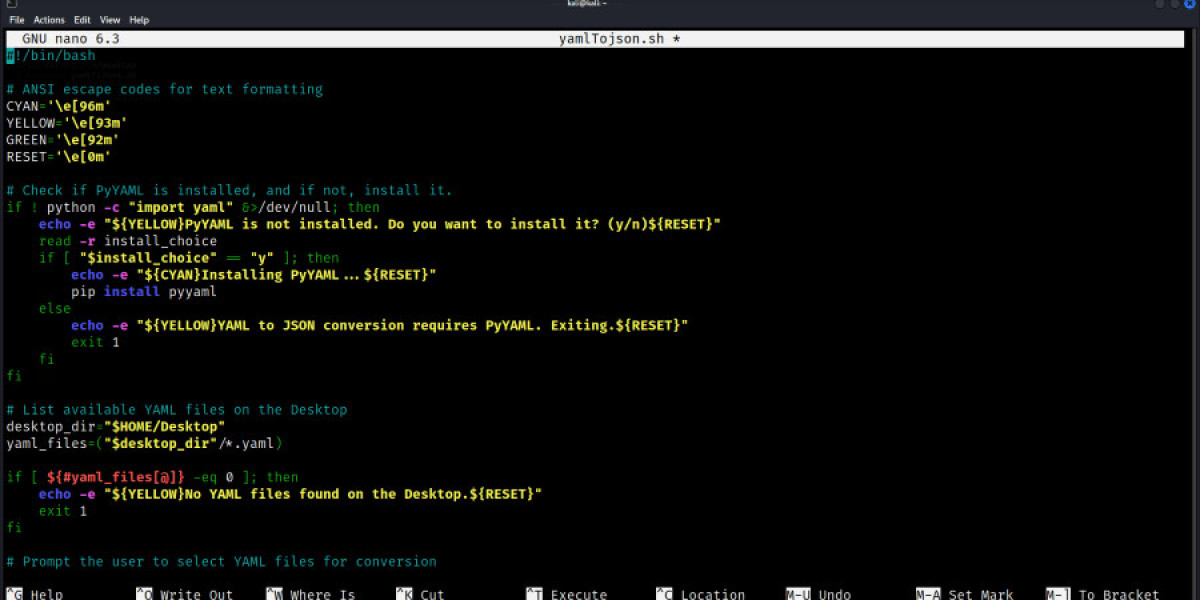
Task: Click Set Mark in the nano shortcut bar
Action: (x=967, y=592)
